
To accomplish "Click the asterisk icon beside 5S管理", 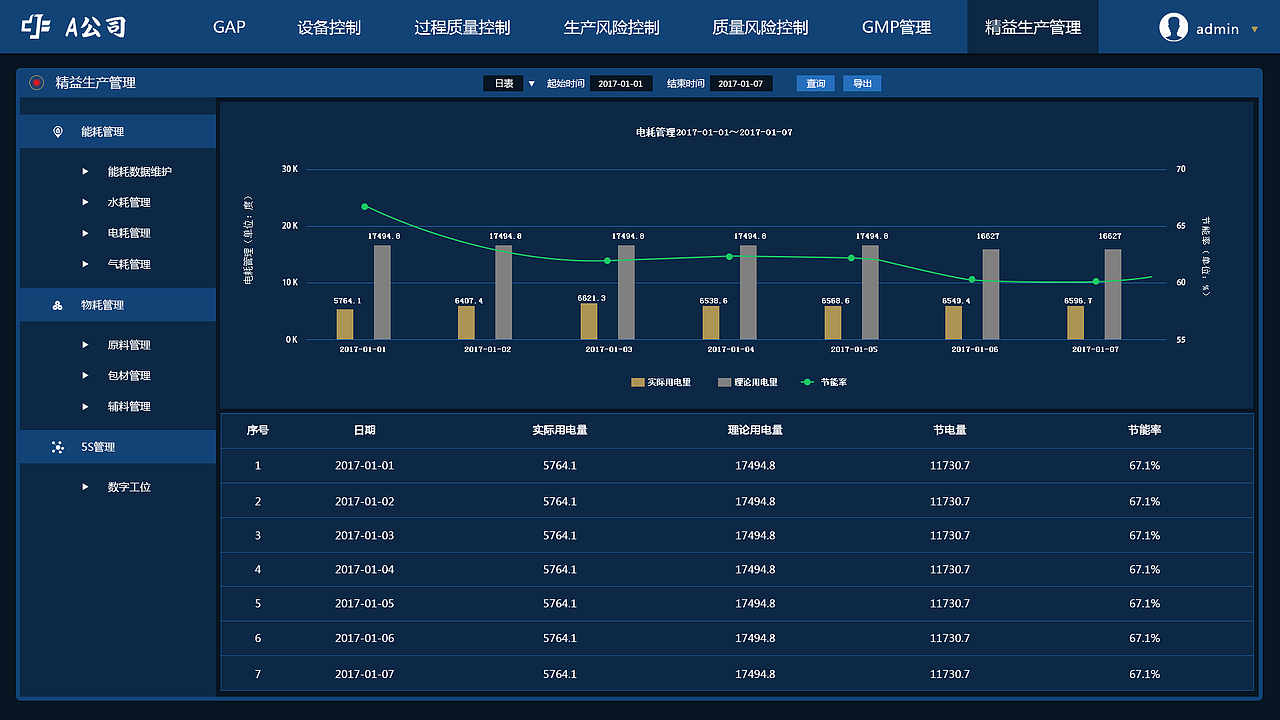I will click(x=58, y=447).
